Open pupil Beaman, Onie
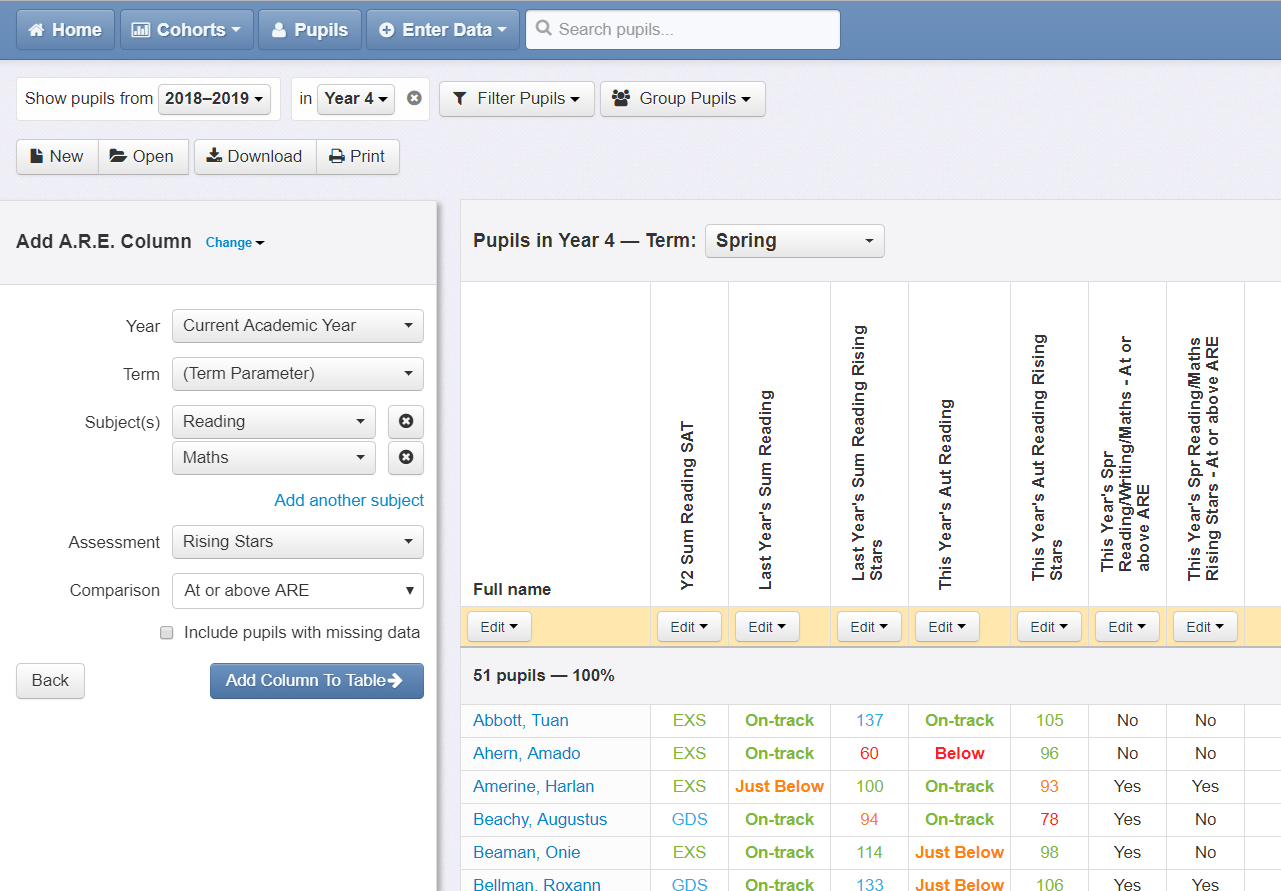The image size is (1281, 891). coord(527,853)
